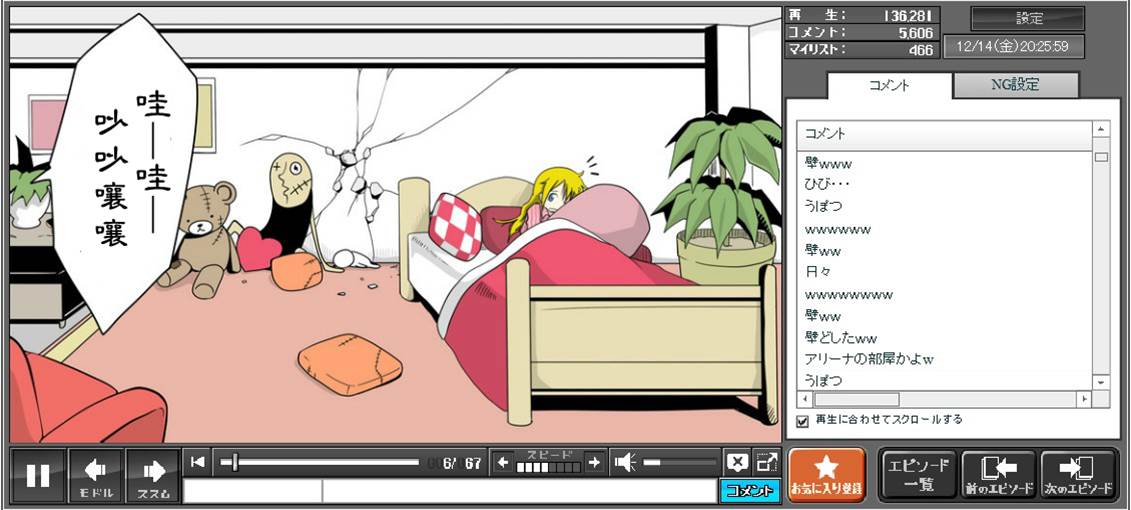
Task: Add to favorites with star button
Action: (x=826, y=474)
